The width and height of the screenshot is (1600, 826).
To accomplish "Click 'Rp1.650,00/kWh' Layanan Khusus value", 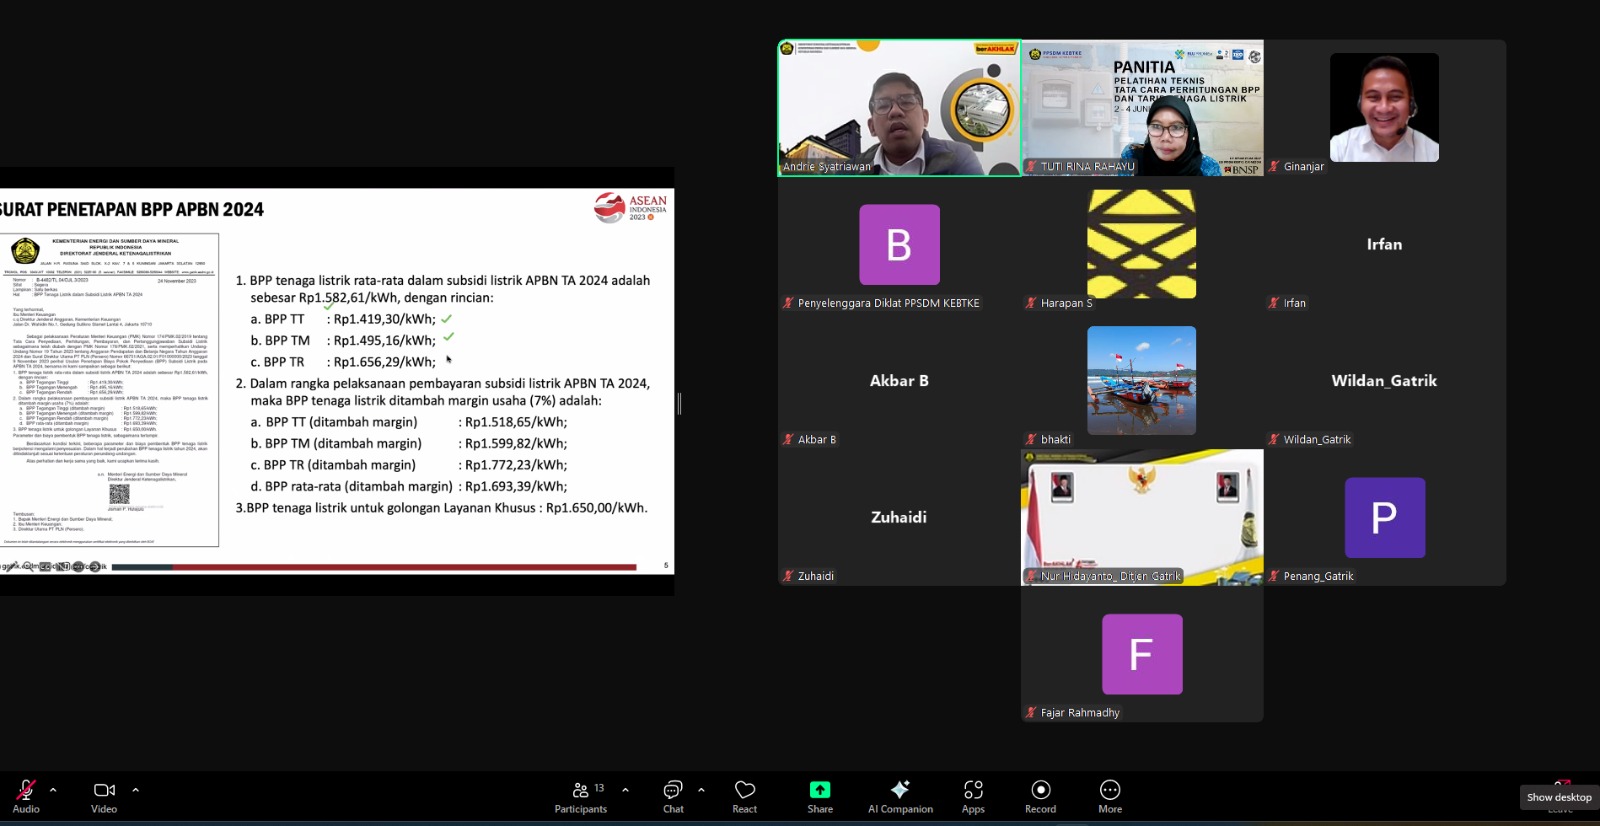I will click(x=597, y=508).
